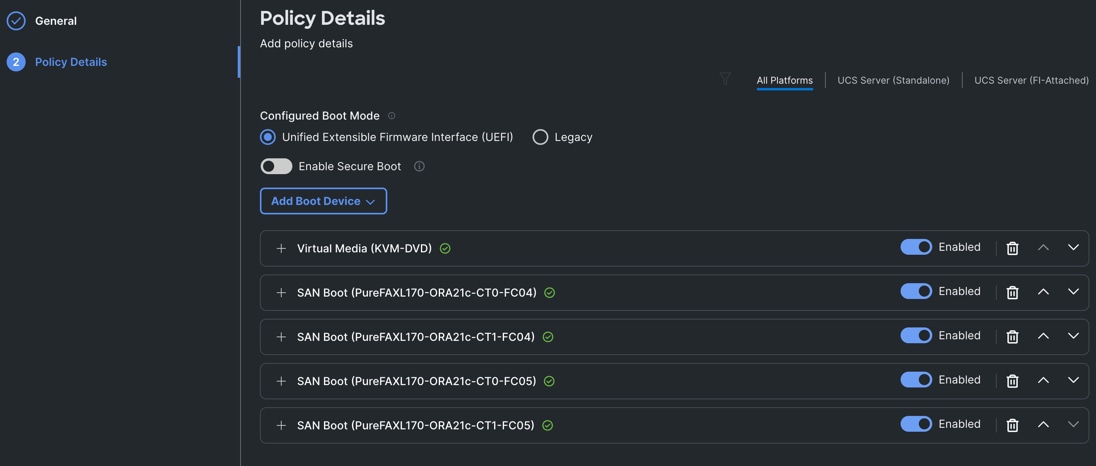Image resolution: width=1096 pixels, height=466 pixels.
Task: Click trash icon for SAN Boot CT1-FC05
Action: (1012, 425)
